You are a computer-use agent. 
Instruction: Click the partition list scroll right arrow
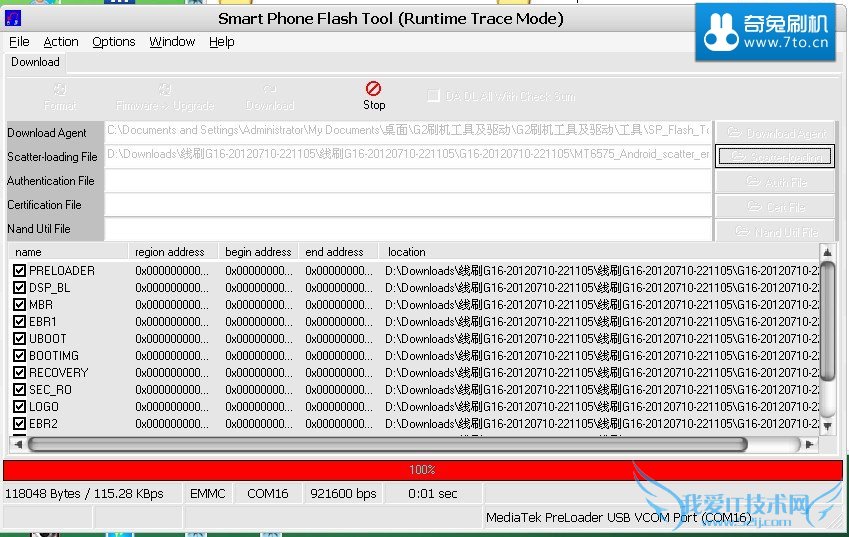[x=809, y=444]
